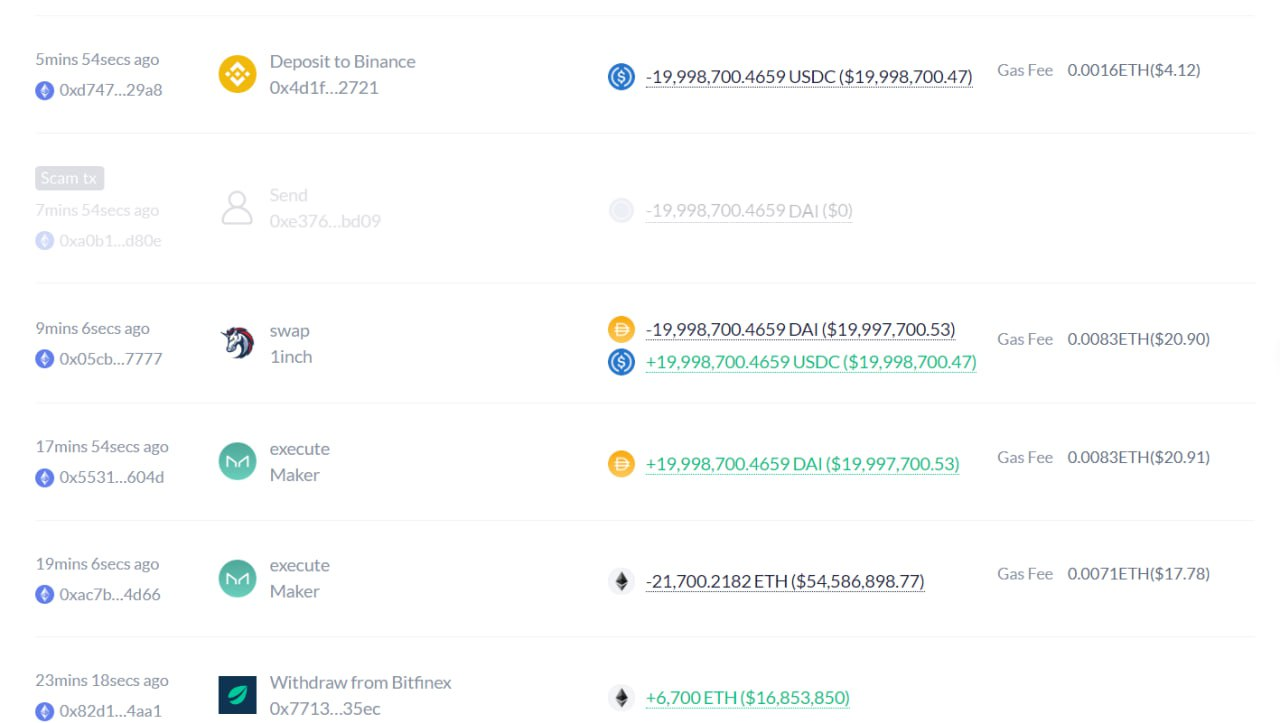The image size is (1280, 723).
Task: Click the 1inch unicorn logo icon
Action: [x=237, y=343]
